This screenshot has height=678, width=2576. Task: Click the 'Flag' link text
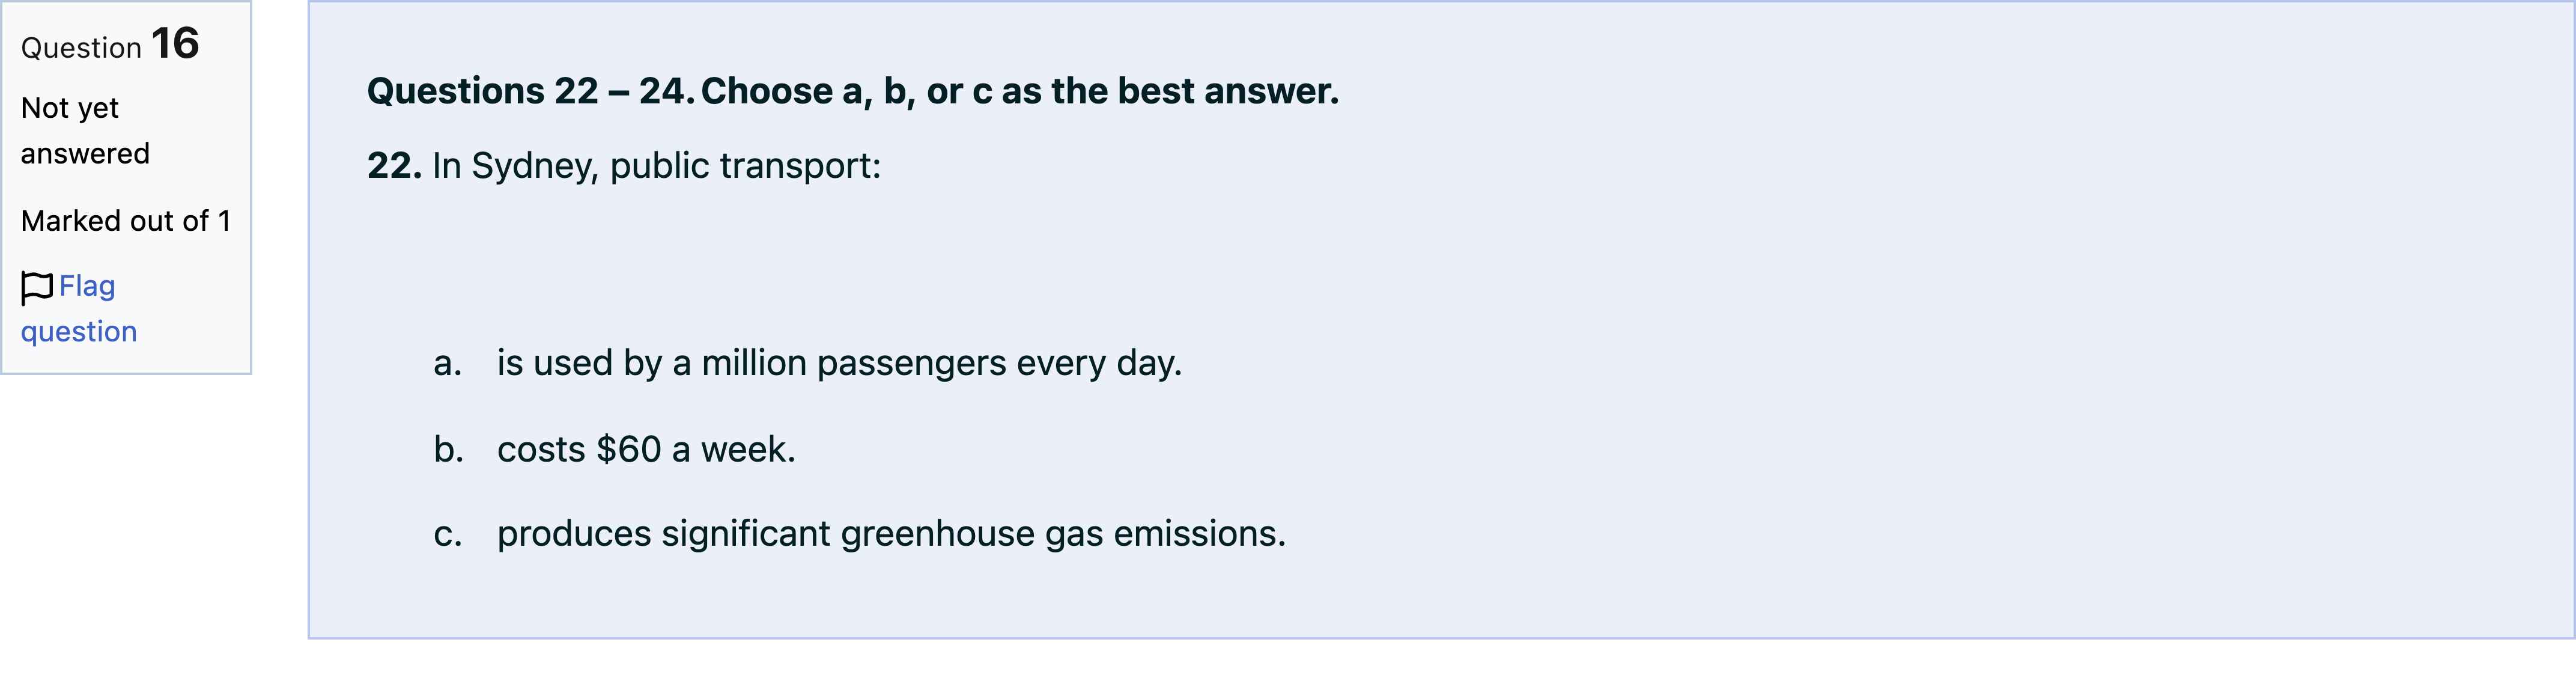(87, 286)
